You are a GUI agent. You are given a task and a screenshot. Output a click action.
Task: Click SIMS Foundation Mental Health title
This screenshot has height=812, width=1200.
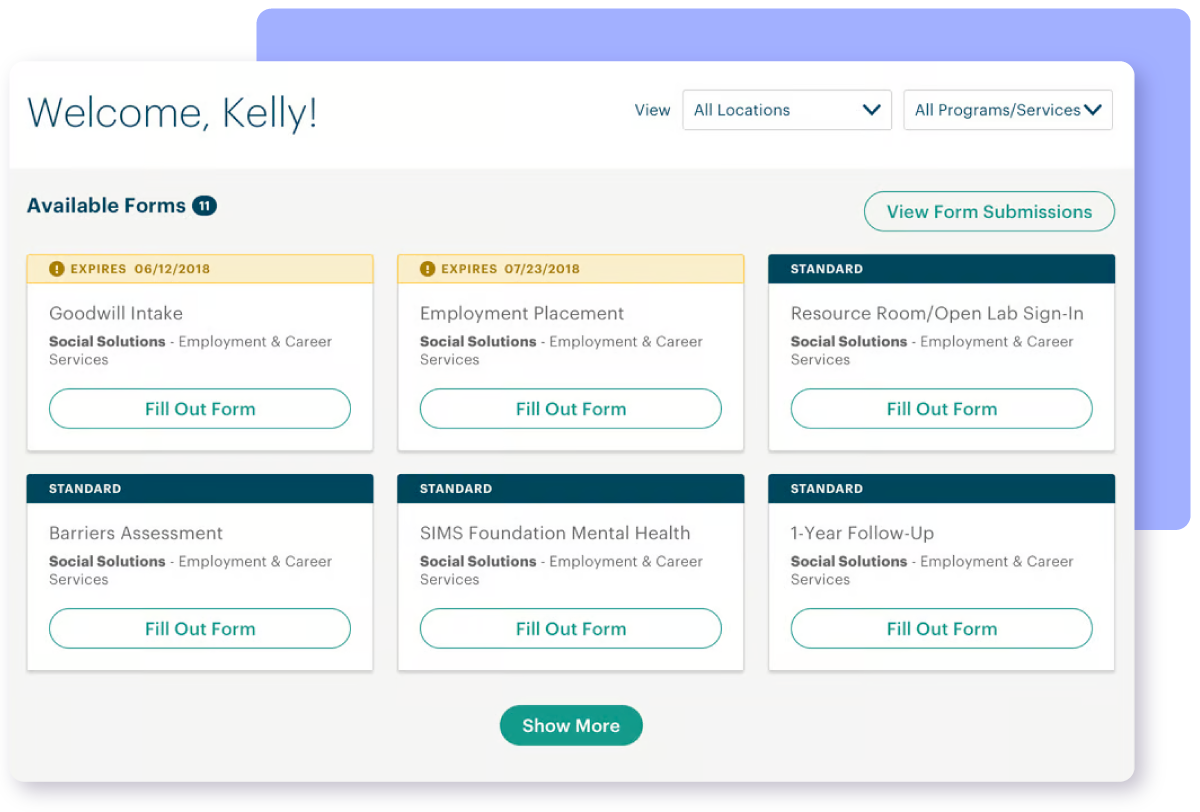point(555,533)
